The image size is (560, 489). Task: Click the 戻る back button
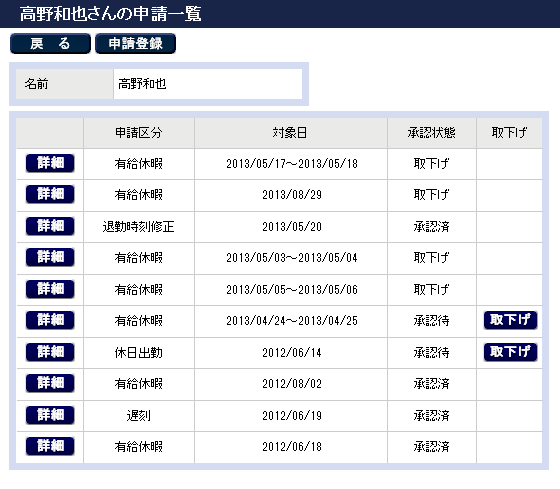(x=50, y=44)
